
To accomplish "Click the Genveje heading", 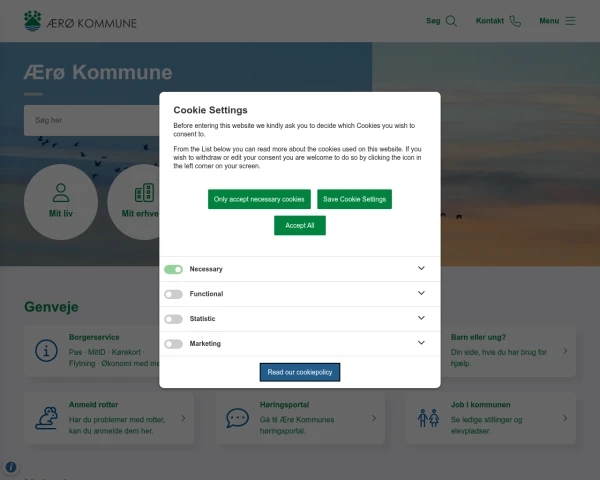I will [x=51, y=307].
